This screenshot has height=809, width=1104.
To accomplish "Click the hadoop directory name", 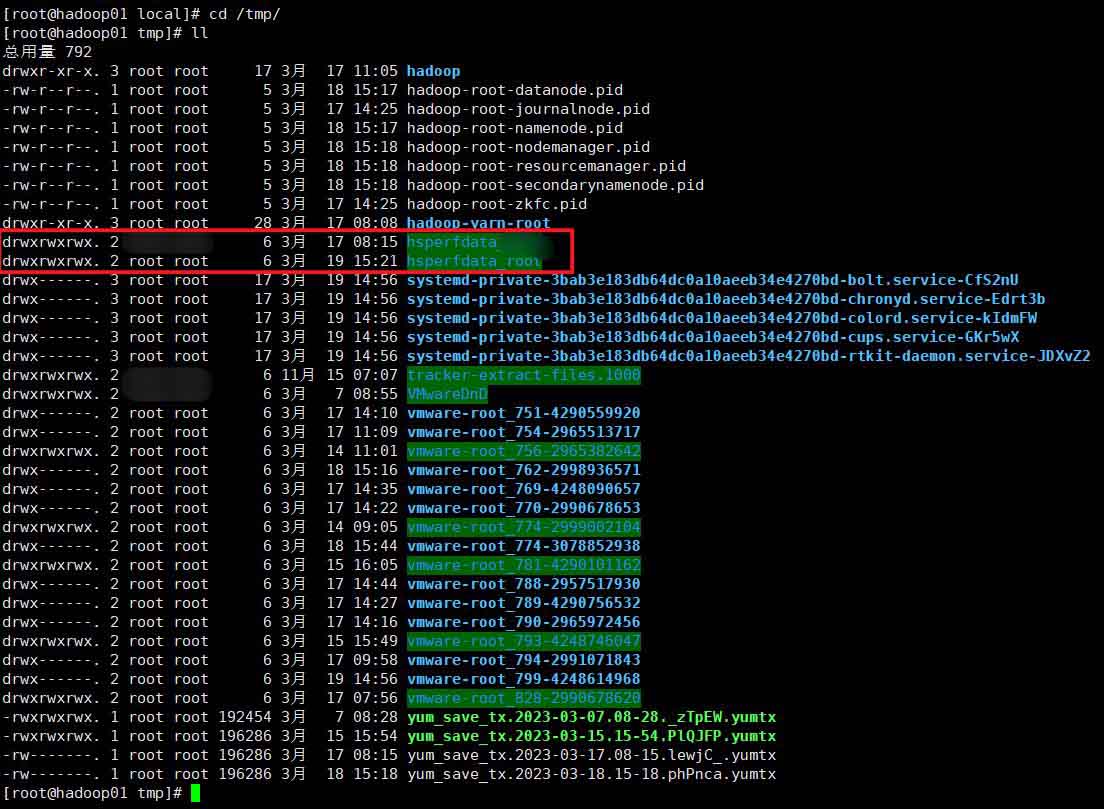I will [433, 71].
